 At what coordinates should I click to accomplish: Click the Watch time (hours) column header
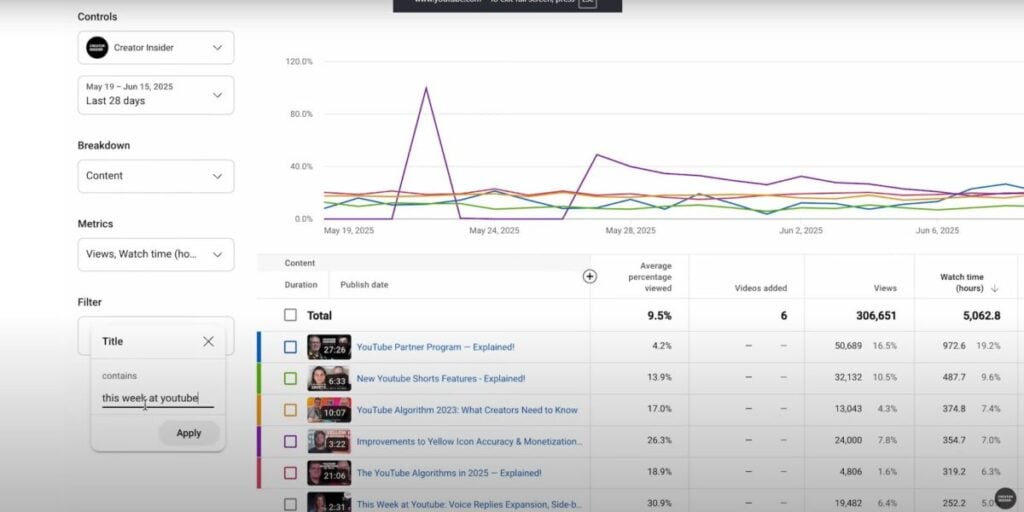click(x=961, y=282)
